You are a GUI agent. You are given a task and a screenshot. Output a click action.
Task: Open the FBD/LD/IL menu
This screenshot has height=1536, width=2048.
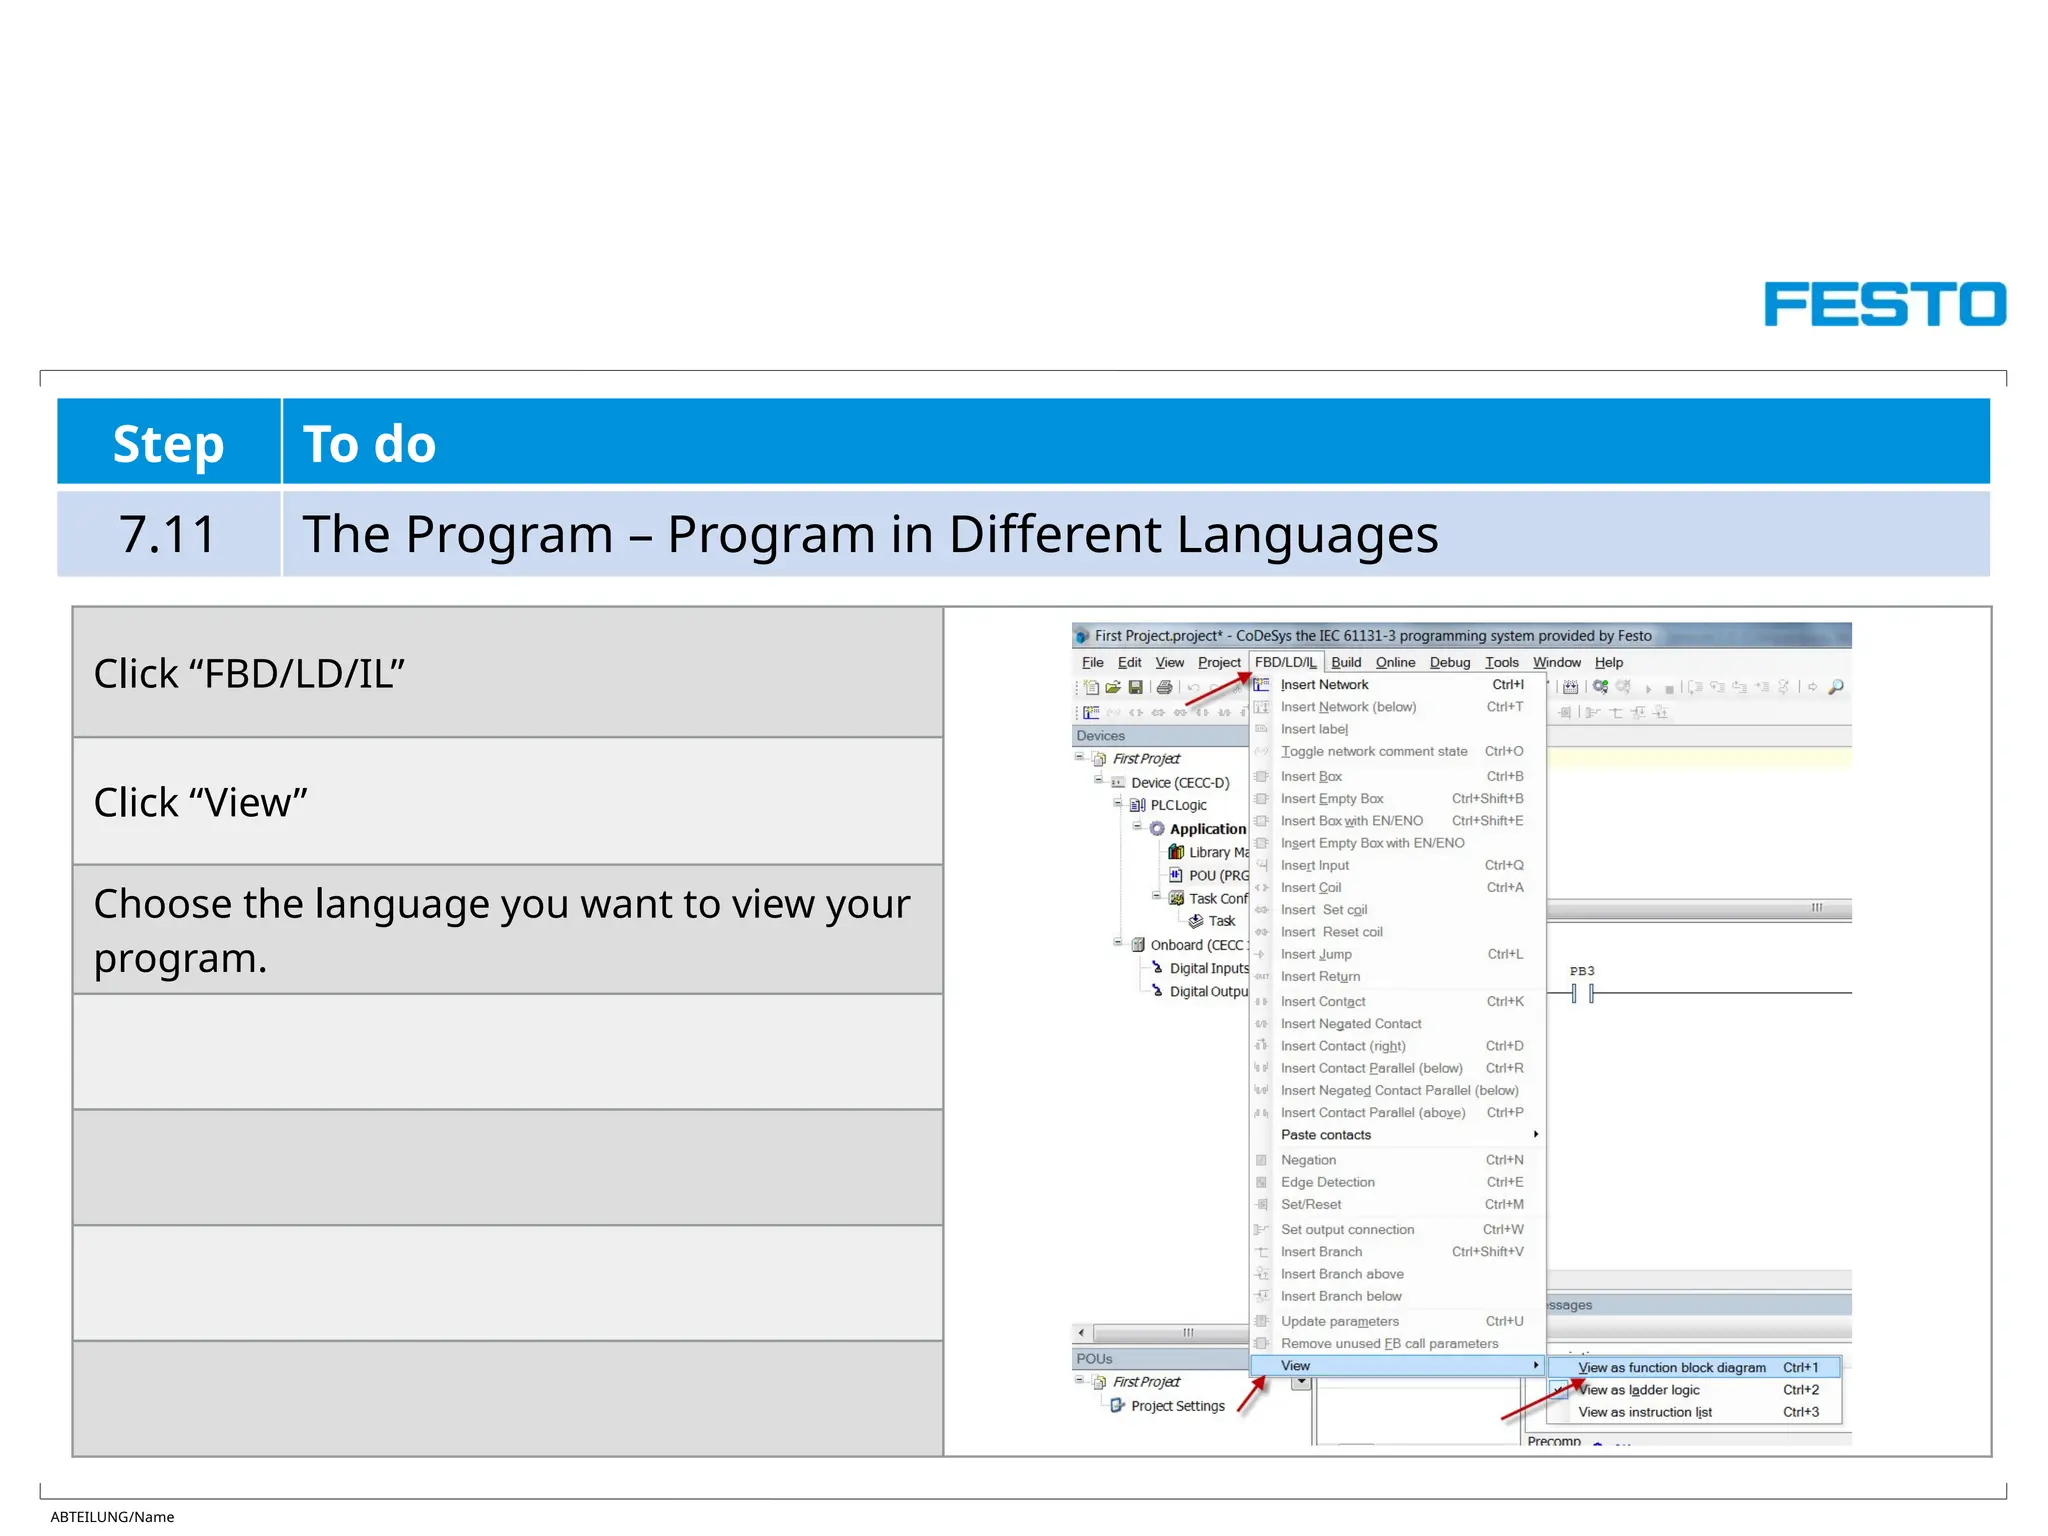1286,662
